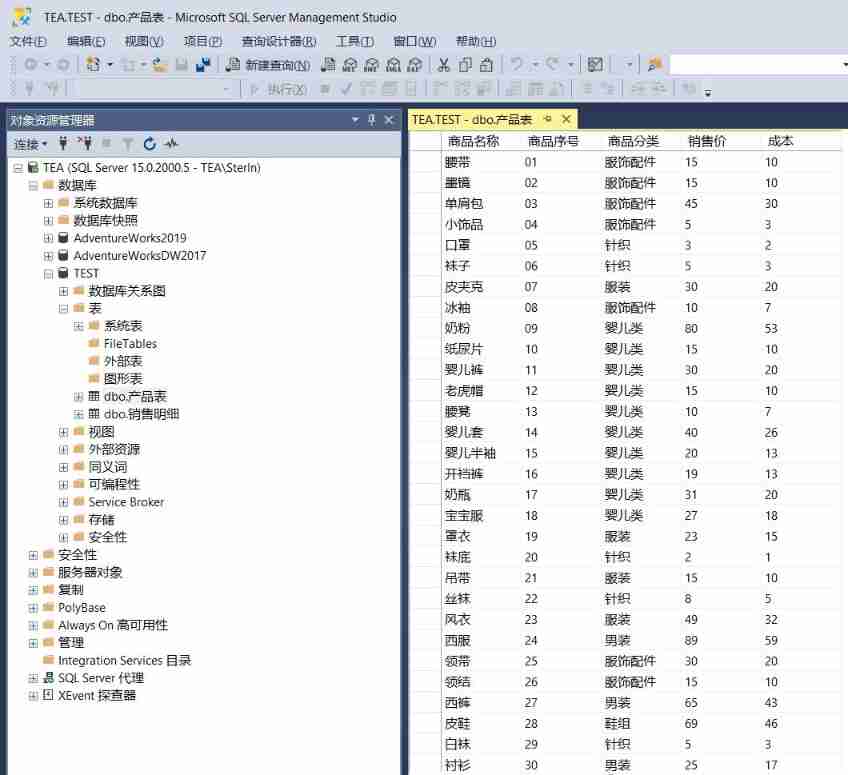The height and width of the screenshot is (775, 848).
Task: Pin the dbo.产品表 document tab
Action: tap(548, 119)
